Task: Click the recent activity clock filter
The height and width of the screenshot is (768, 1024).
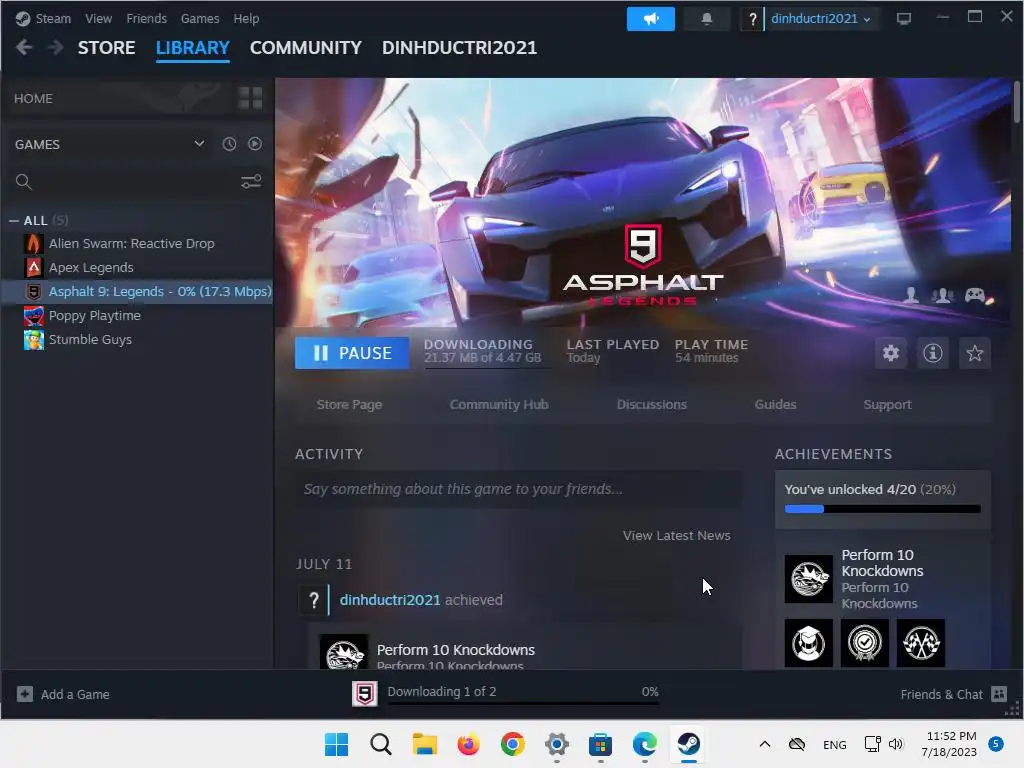Action: [x=229, y=144]
